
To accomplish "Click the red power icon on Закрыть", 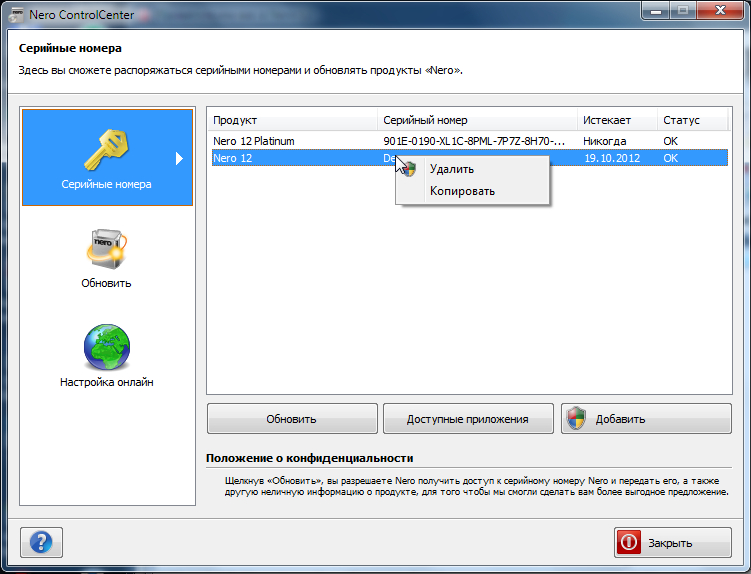I will point(630,543).
